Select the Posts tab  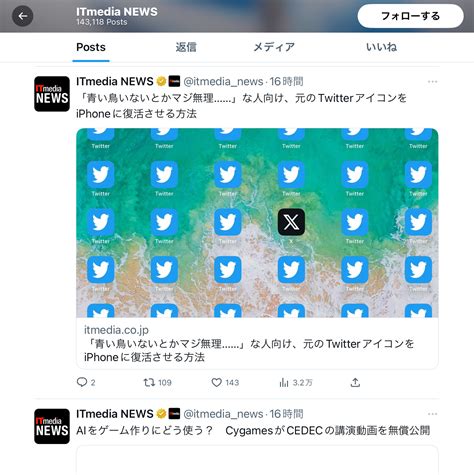tap(91, 47)
